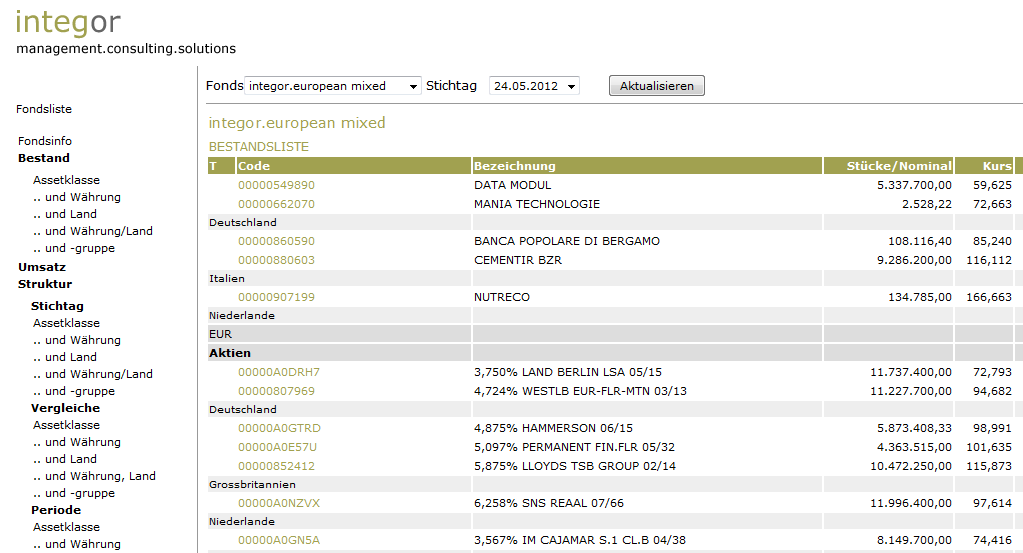Select the Bestand section heading
Screen dimensions: 1023x553
(44, 158)
